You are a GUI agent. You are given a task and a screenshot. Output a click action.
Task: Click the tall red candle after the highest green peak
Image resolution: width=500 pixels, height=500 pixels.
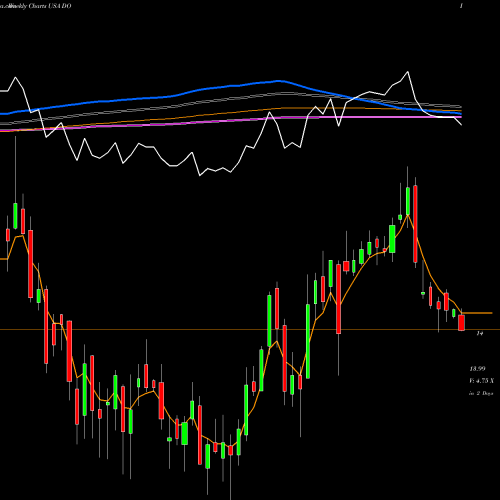pyautogui.click(x=415, y=224)
